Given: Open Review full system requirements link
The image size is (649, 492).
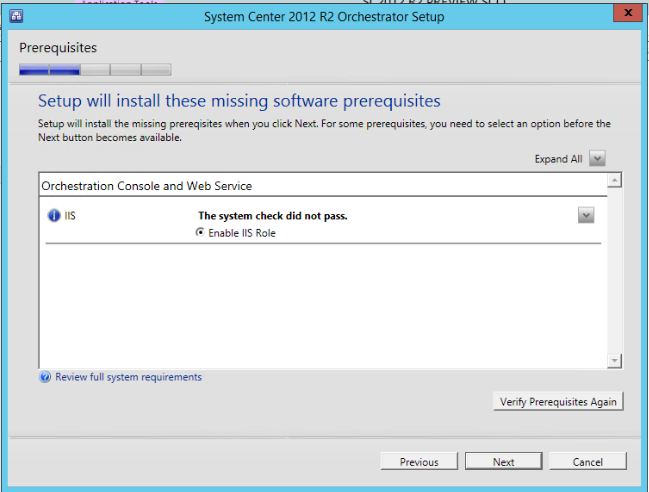Looking at the screenshot, I should point(128,377).
